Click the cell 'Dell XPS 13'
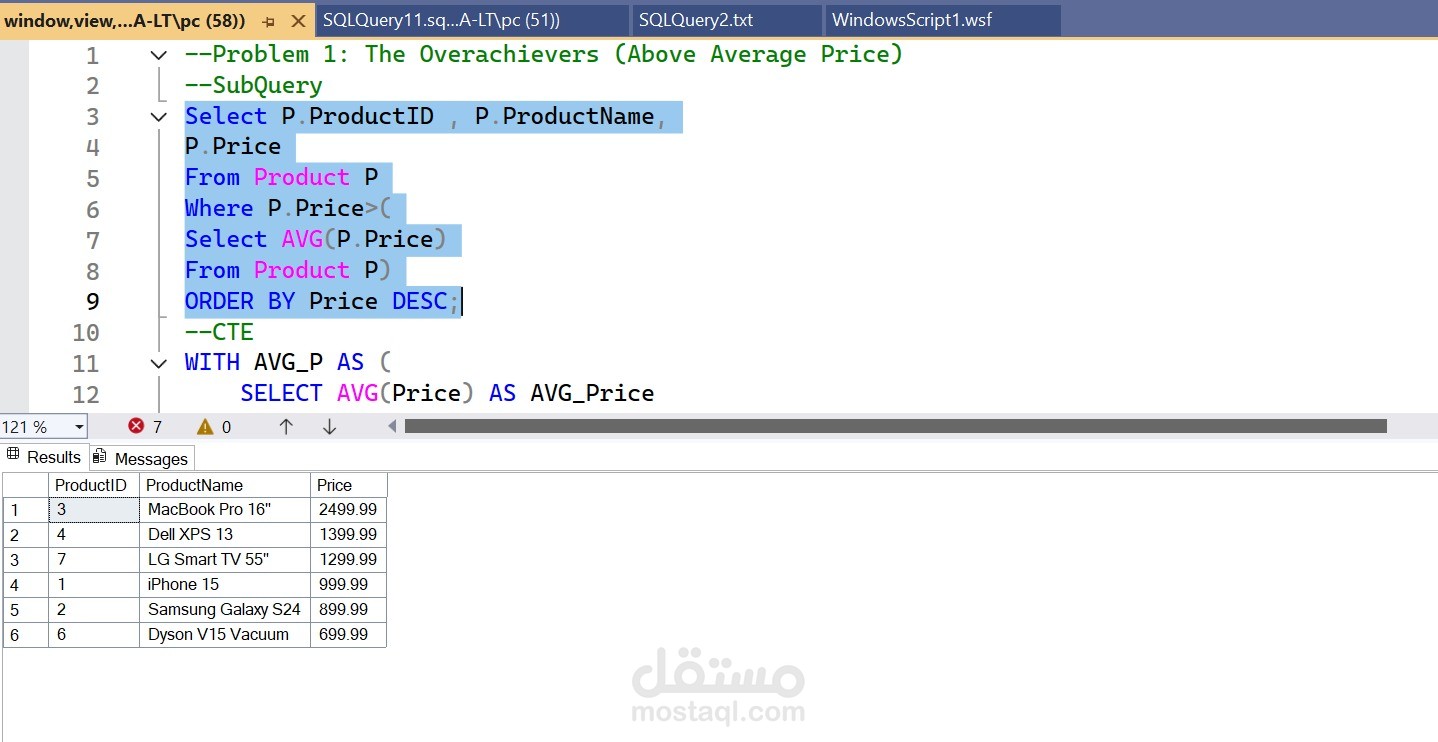1438x742 pixels. coord(225,535)
